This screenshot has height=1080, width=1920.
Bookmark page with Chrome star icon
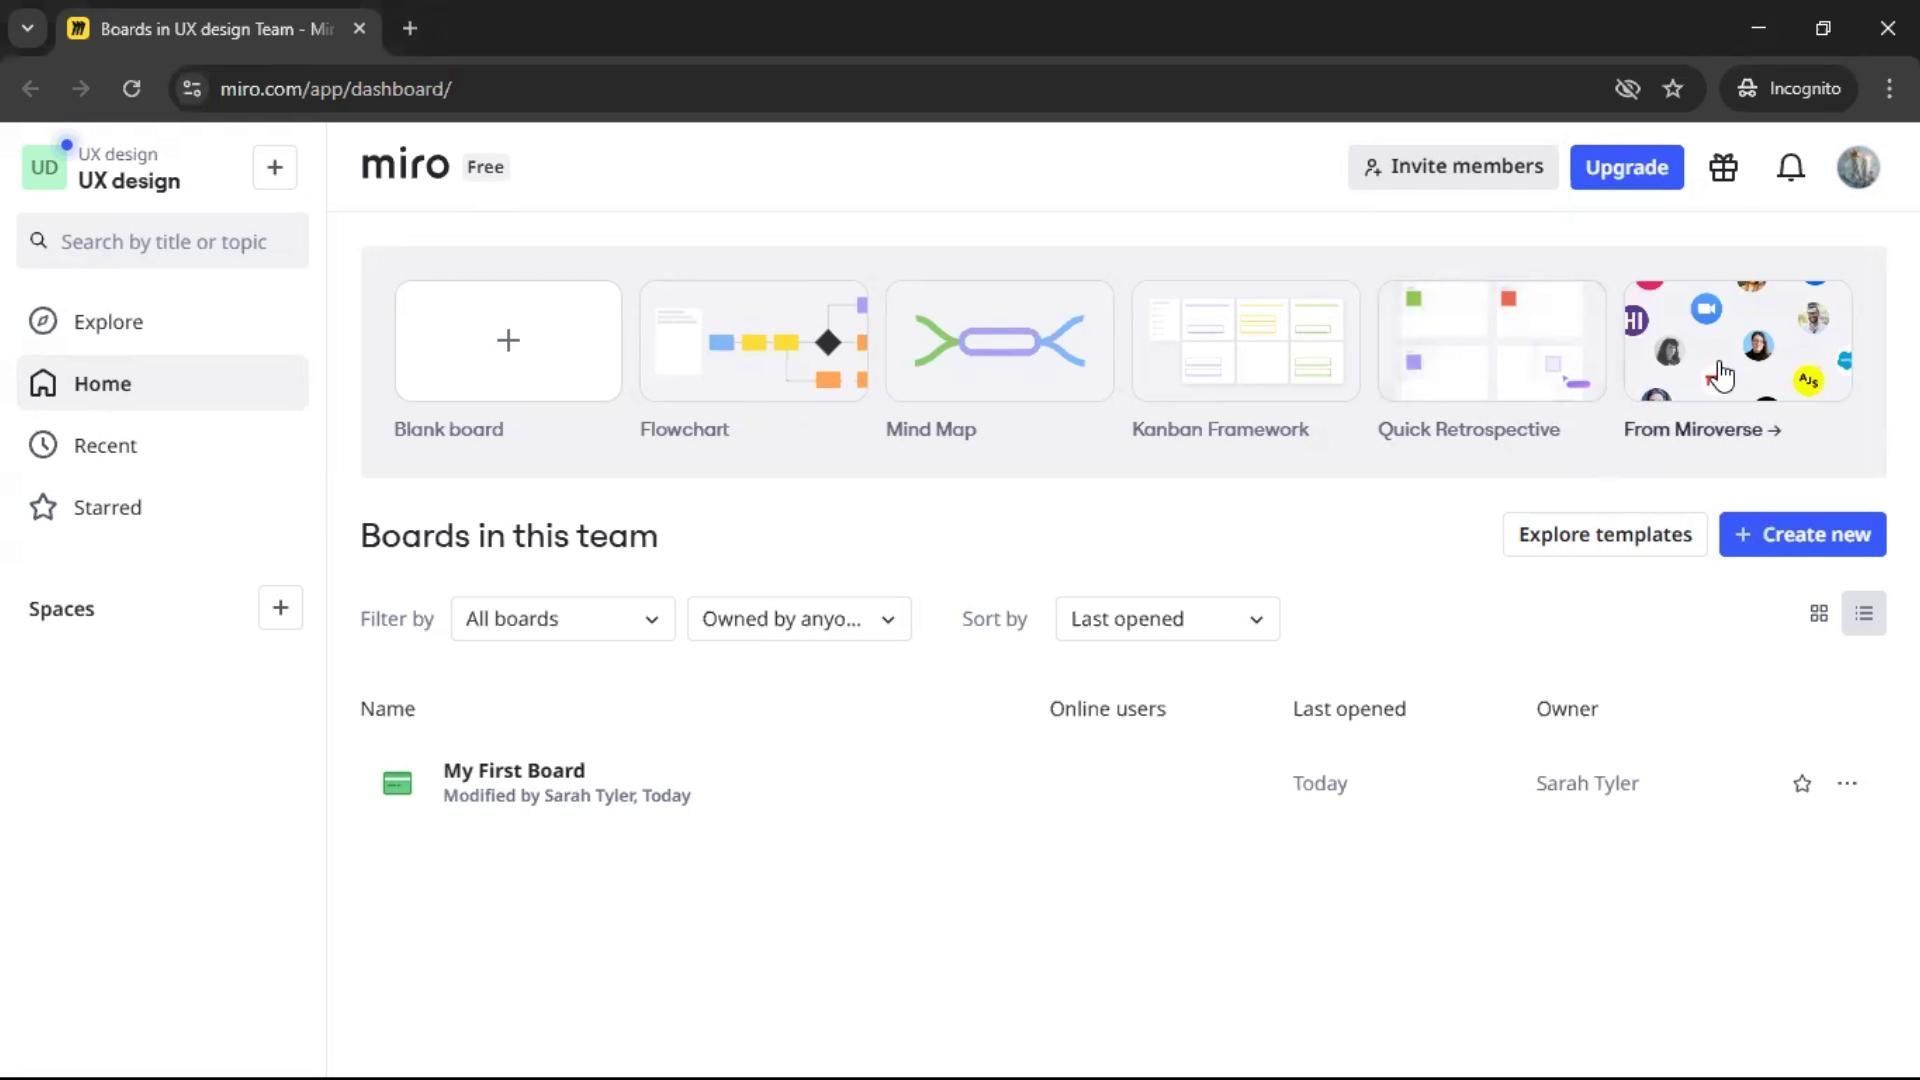(1673, 89)
